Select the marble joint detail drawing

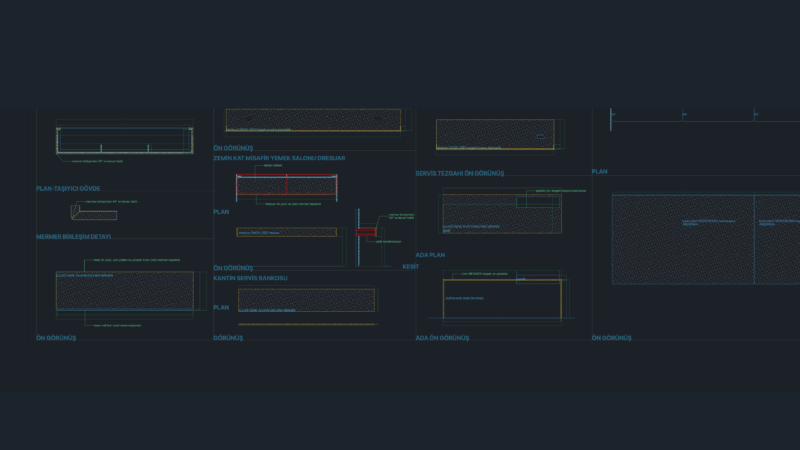[94, 213]
